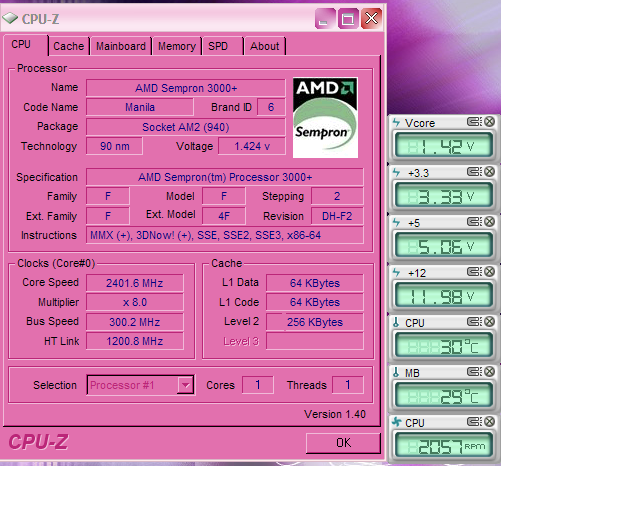
Task: Click the 11.98 V display
Action: [x=444, y=296]
